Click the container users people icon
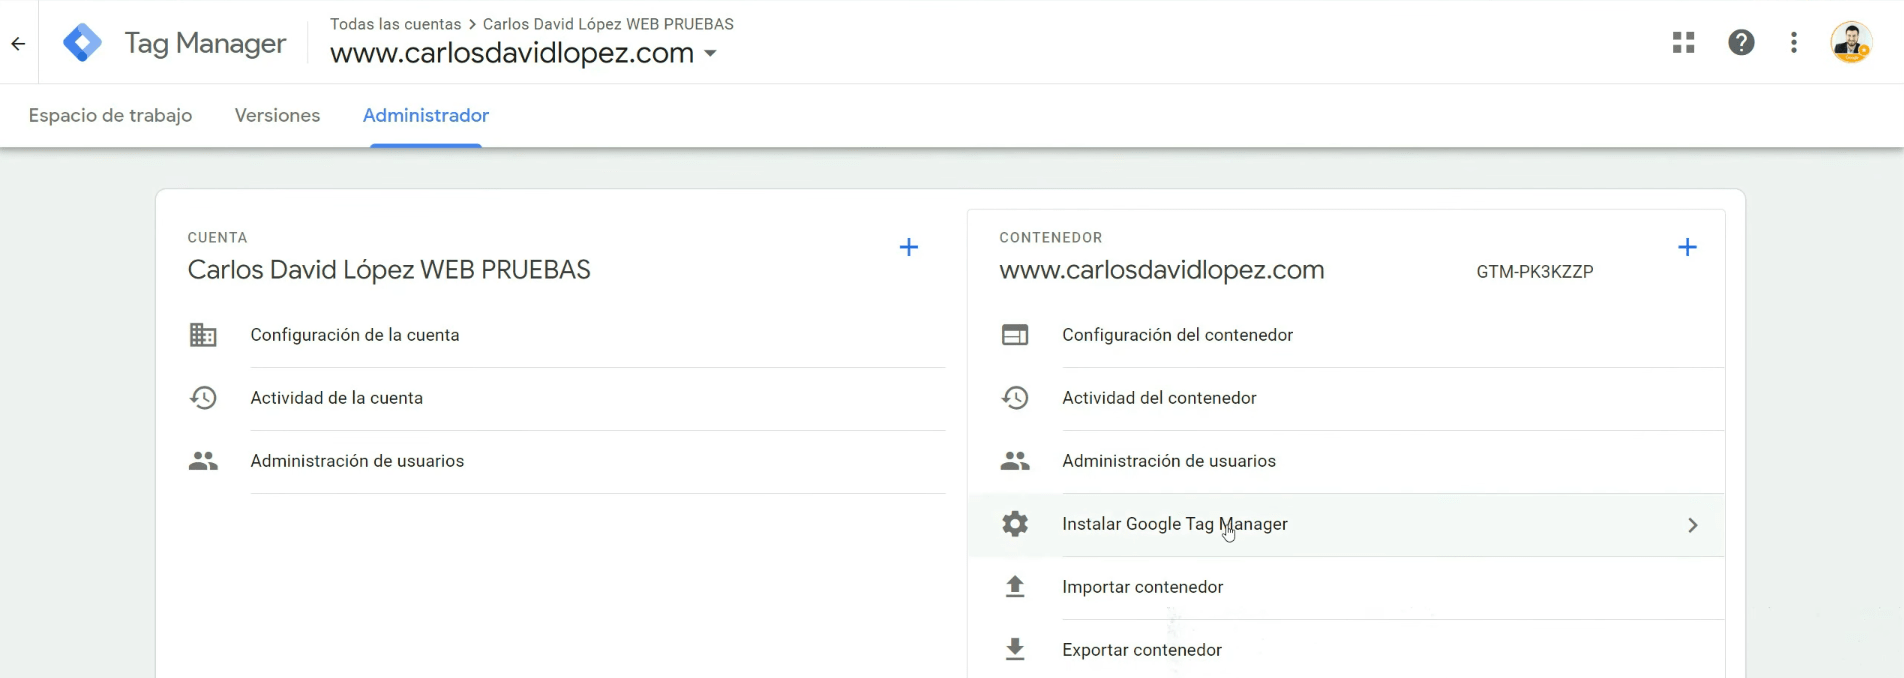The image size is (1904, 678). pos(1015,461)
